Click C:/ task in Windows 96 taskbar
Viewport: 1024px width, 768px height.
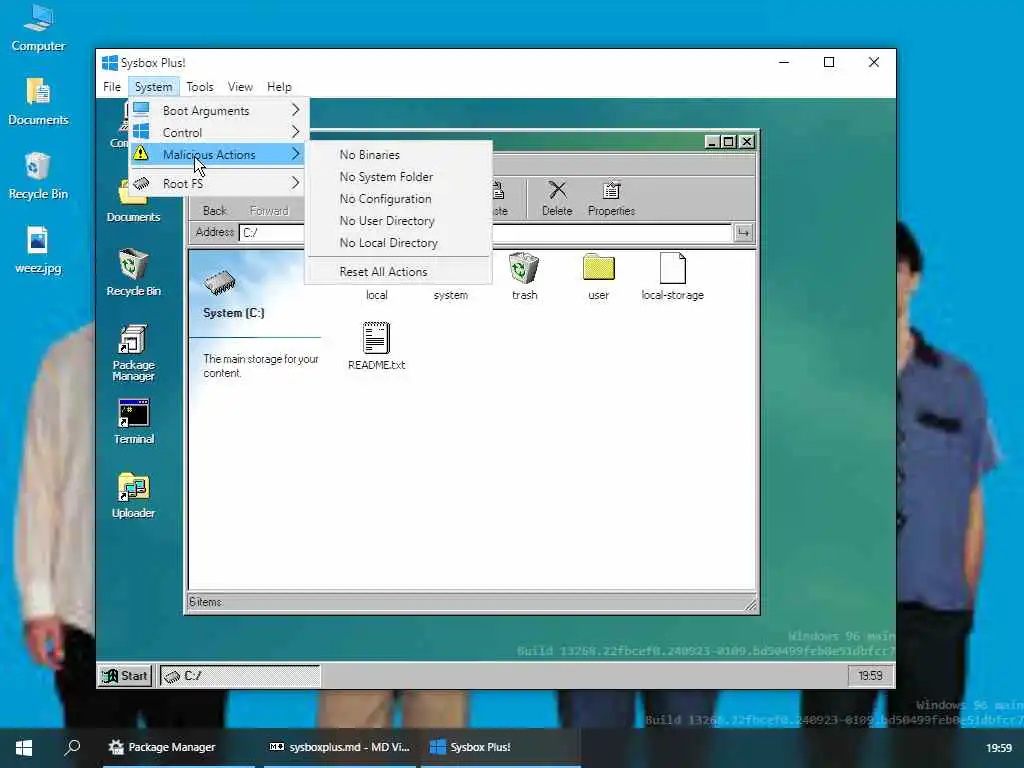pos(240,676)
